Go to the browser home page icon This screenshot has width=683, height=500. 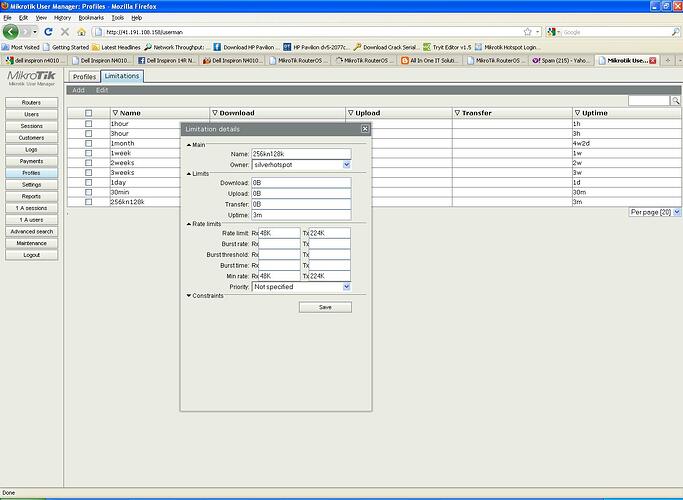(x=82, y=32)
